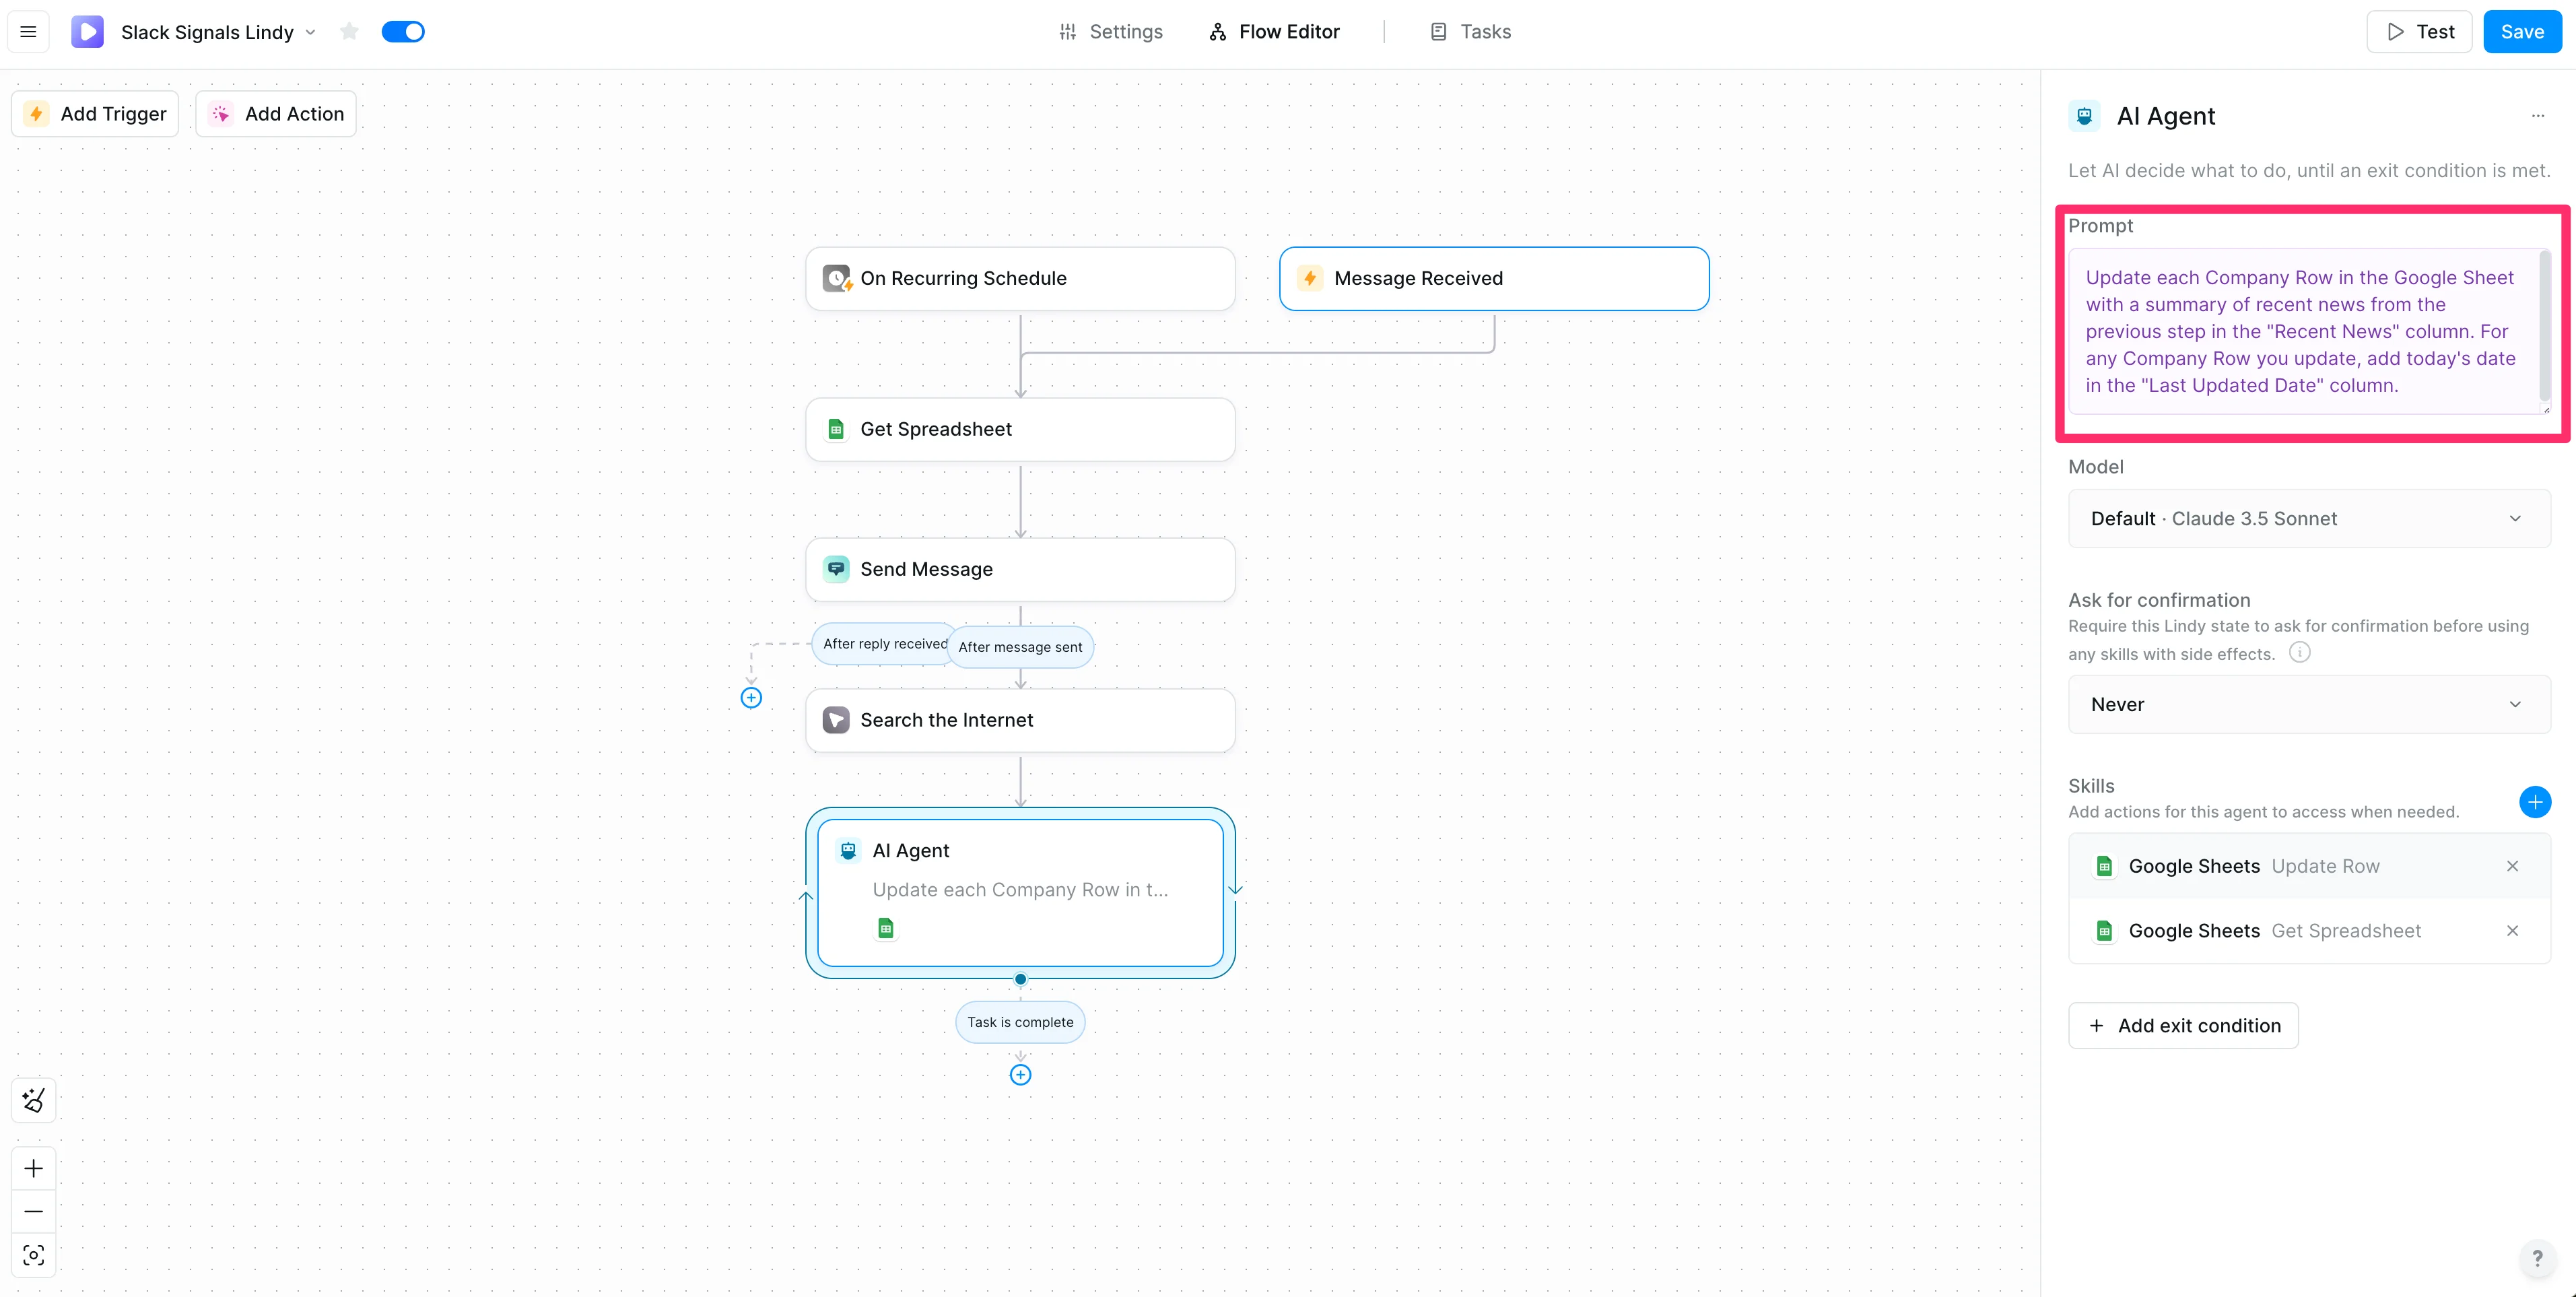This screenshot has height=1297, width=2576.
Task: Click the info icon beside confirmation description
Action: pyautogui.click(x=2300, y=653)
